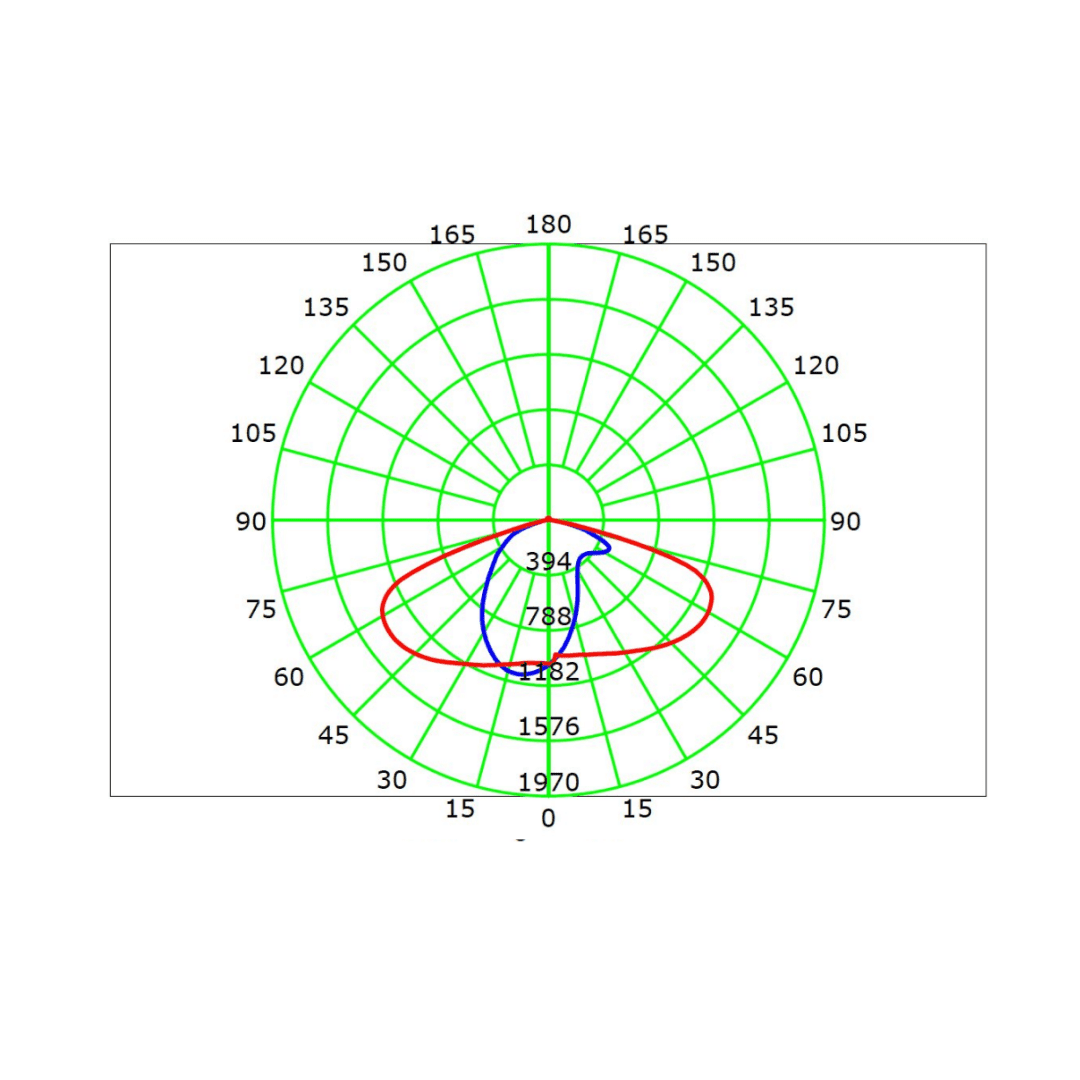Select the 788 radial scale label

548,616
